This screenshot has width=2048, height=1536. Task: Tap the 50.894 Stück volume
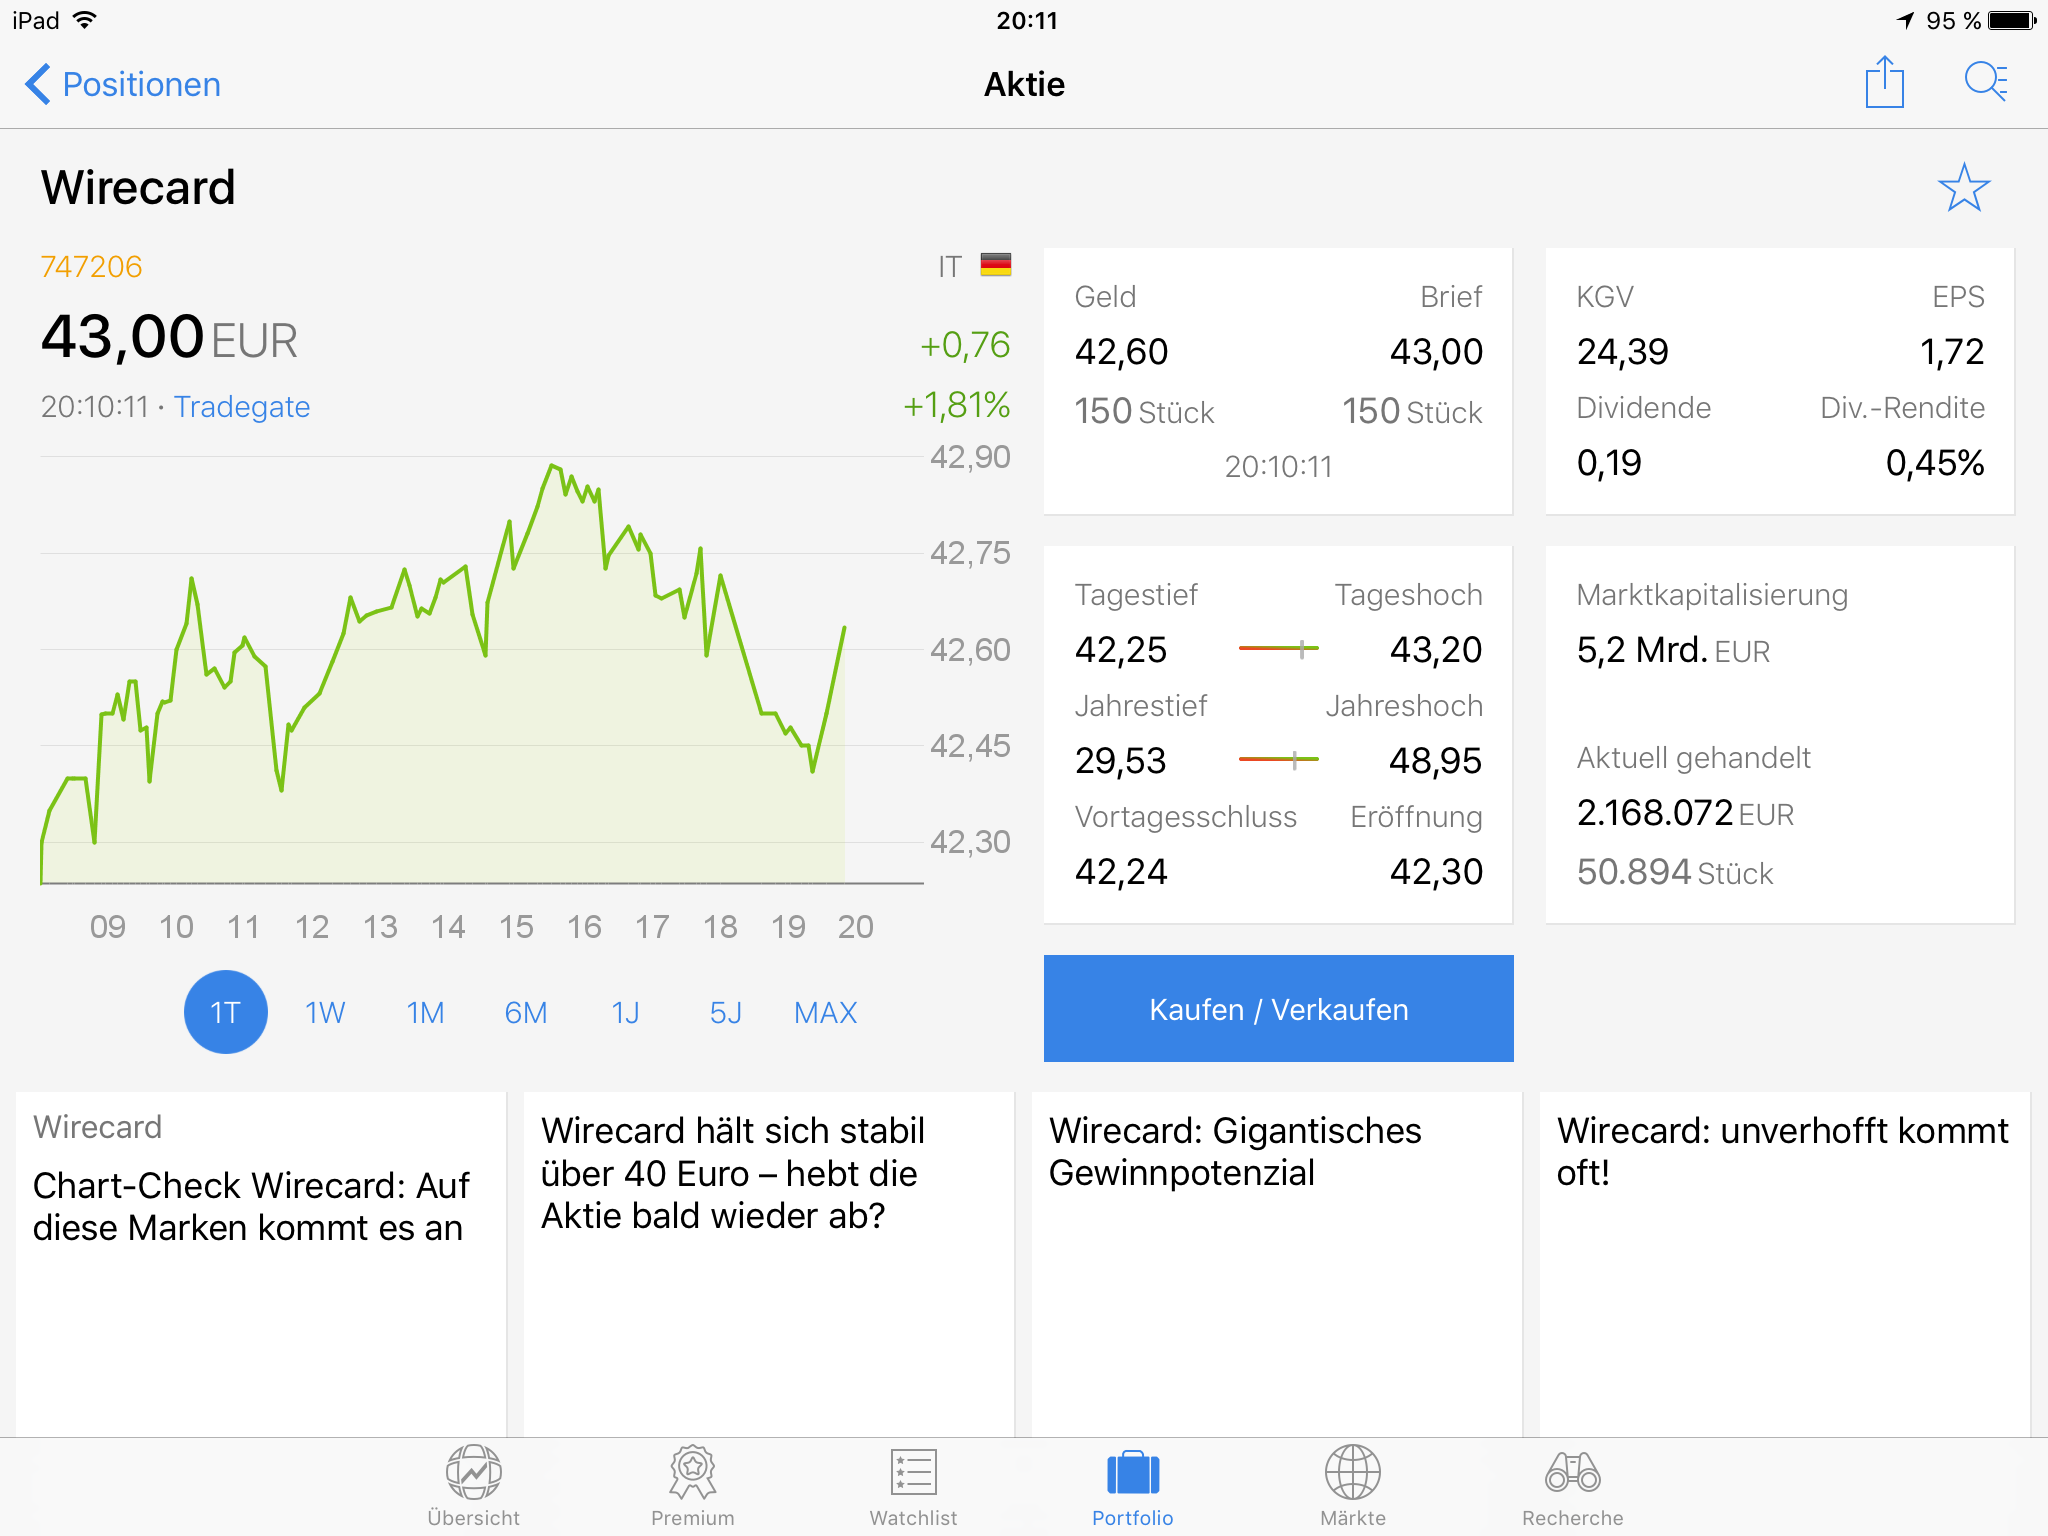1675,872
